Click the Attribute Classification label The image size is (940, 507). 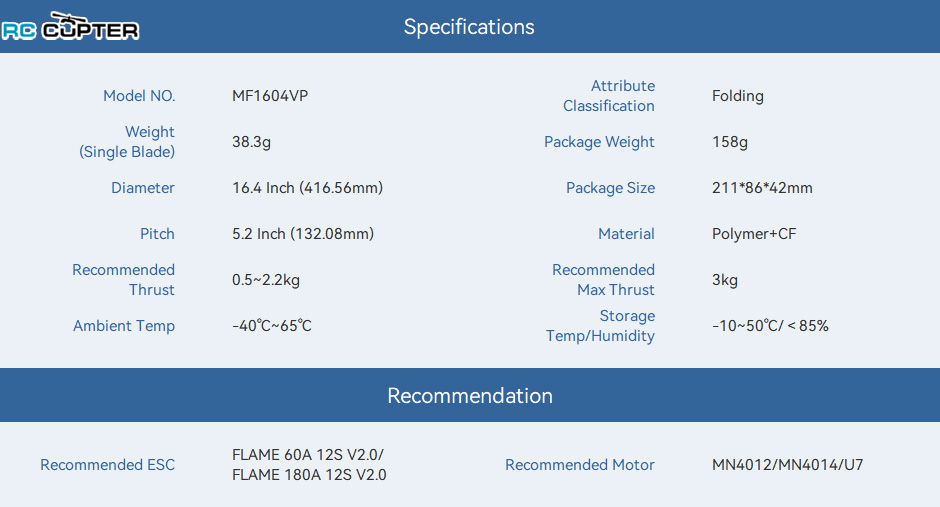tap(609, 96)
